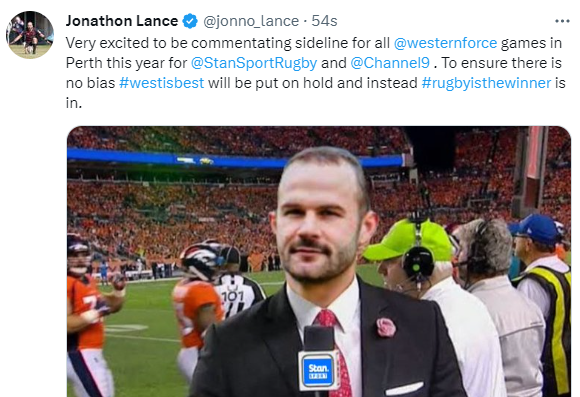Click the referee's 101 jersey in photo
This screenshot has width=580, height=397.
click(237, 294)
